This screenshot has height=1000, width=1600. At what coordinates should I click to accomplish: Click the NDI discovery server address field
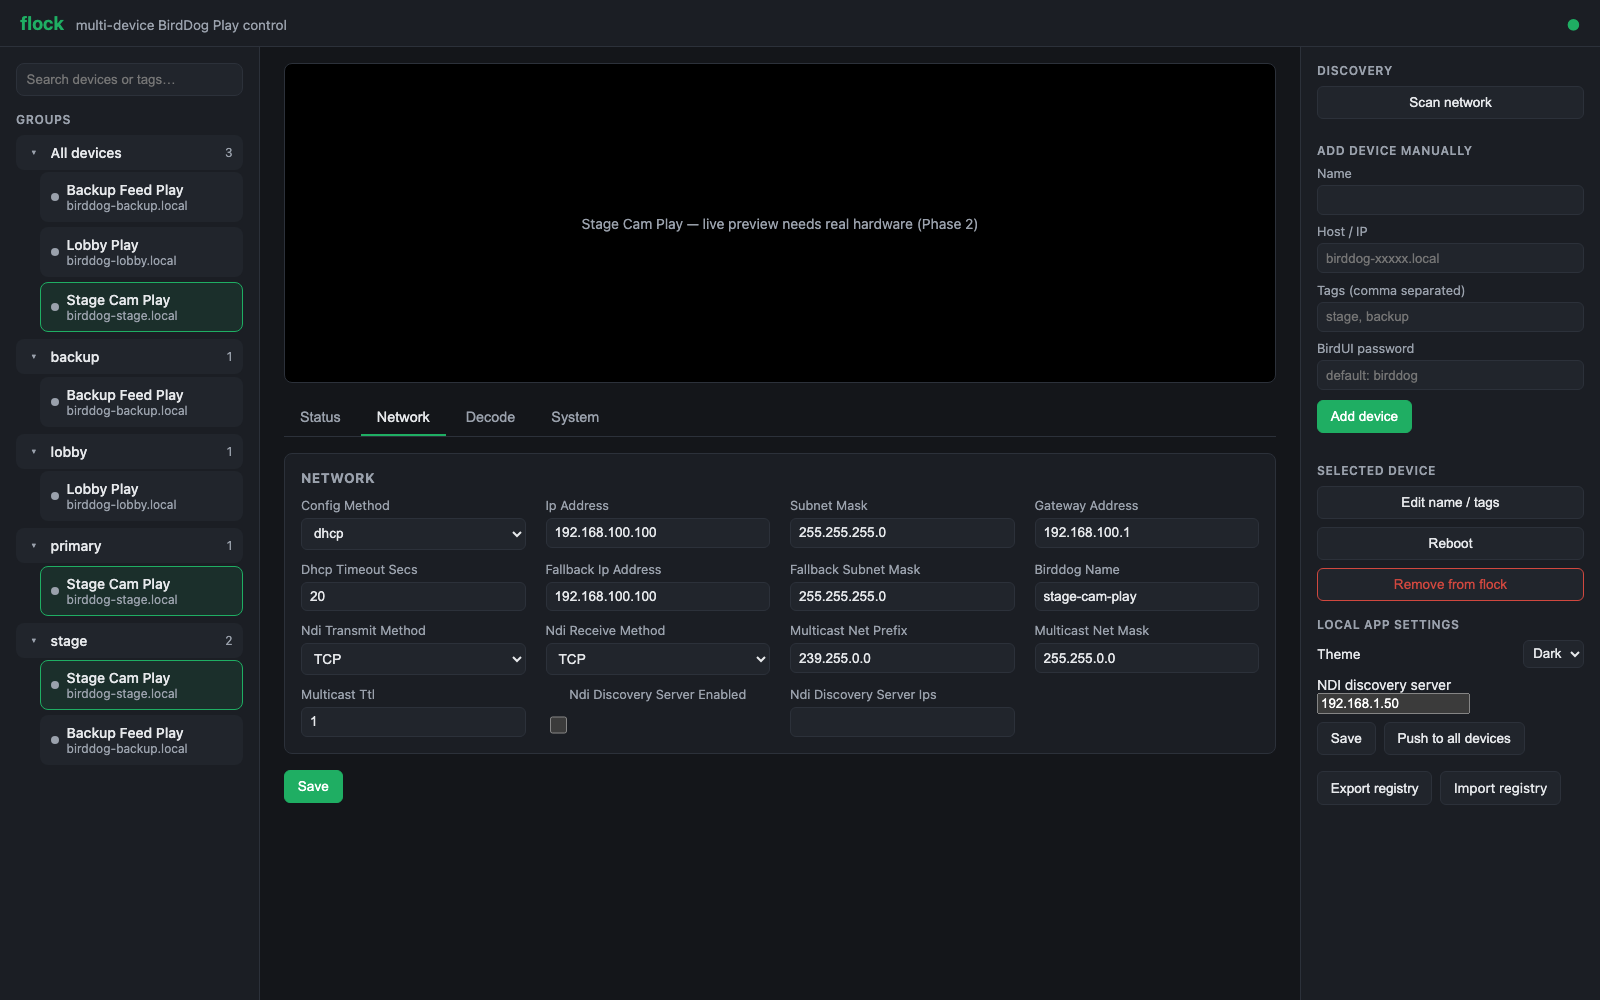(1393, 703)
